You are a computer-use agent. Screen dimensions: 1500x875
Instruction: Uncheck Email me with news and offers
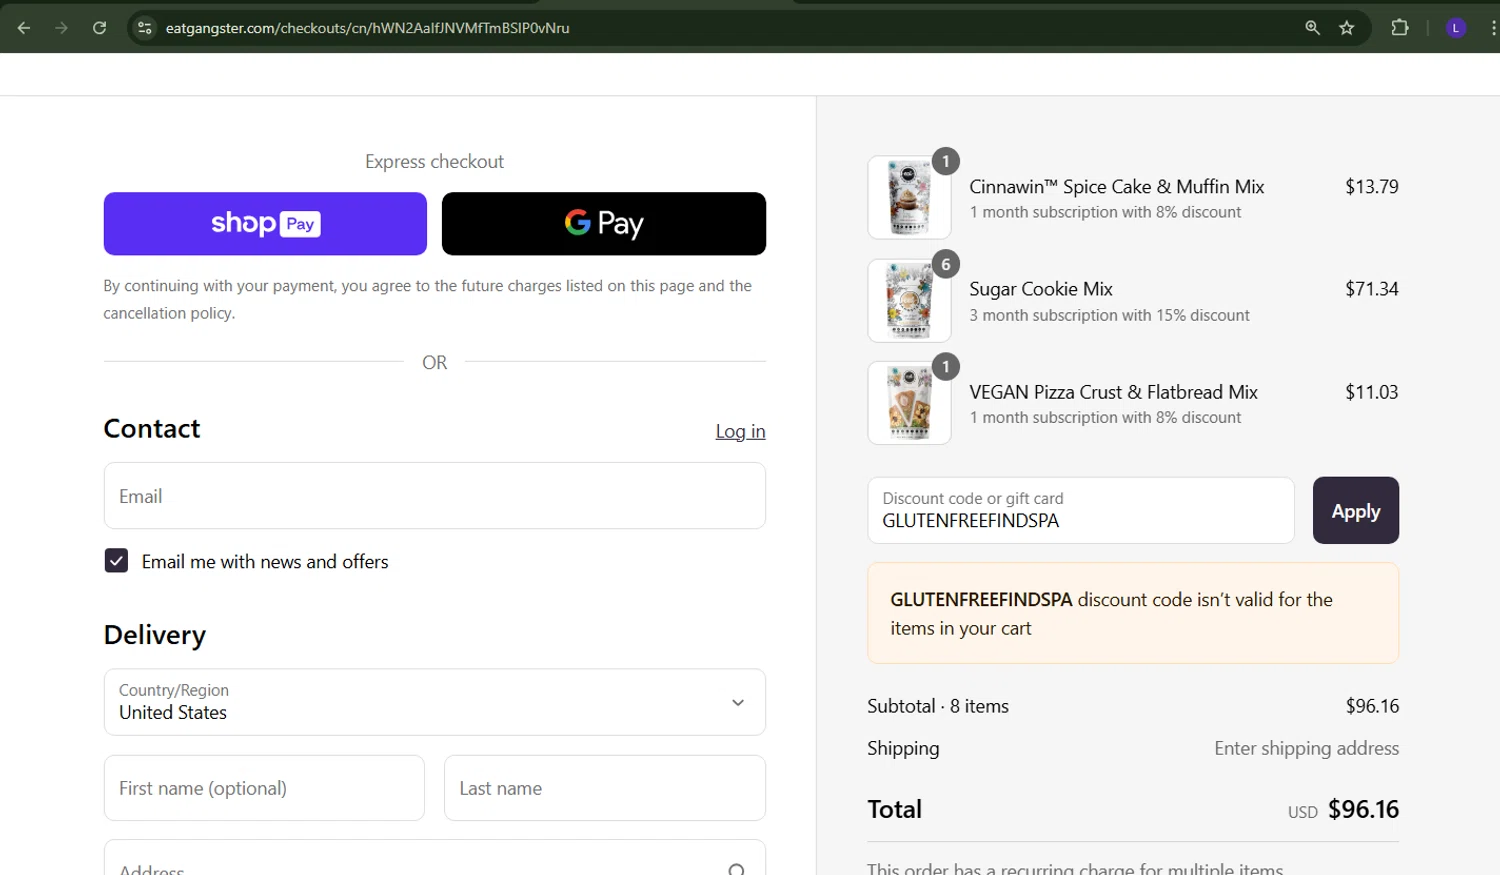coord(116,560)
